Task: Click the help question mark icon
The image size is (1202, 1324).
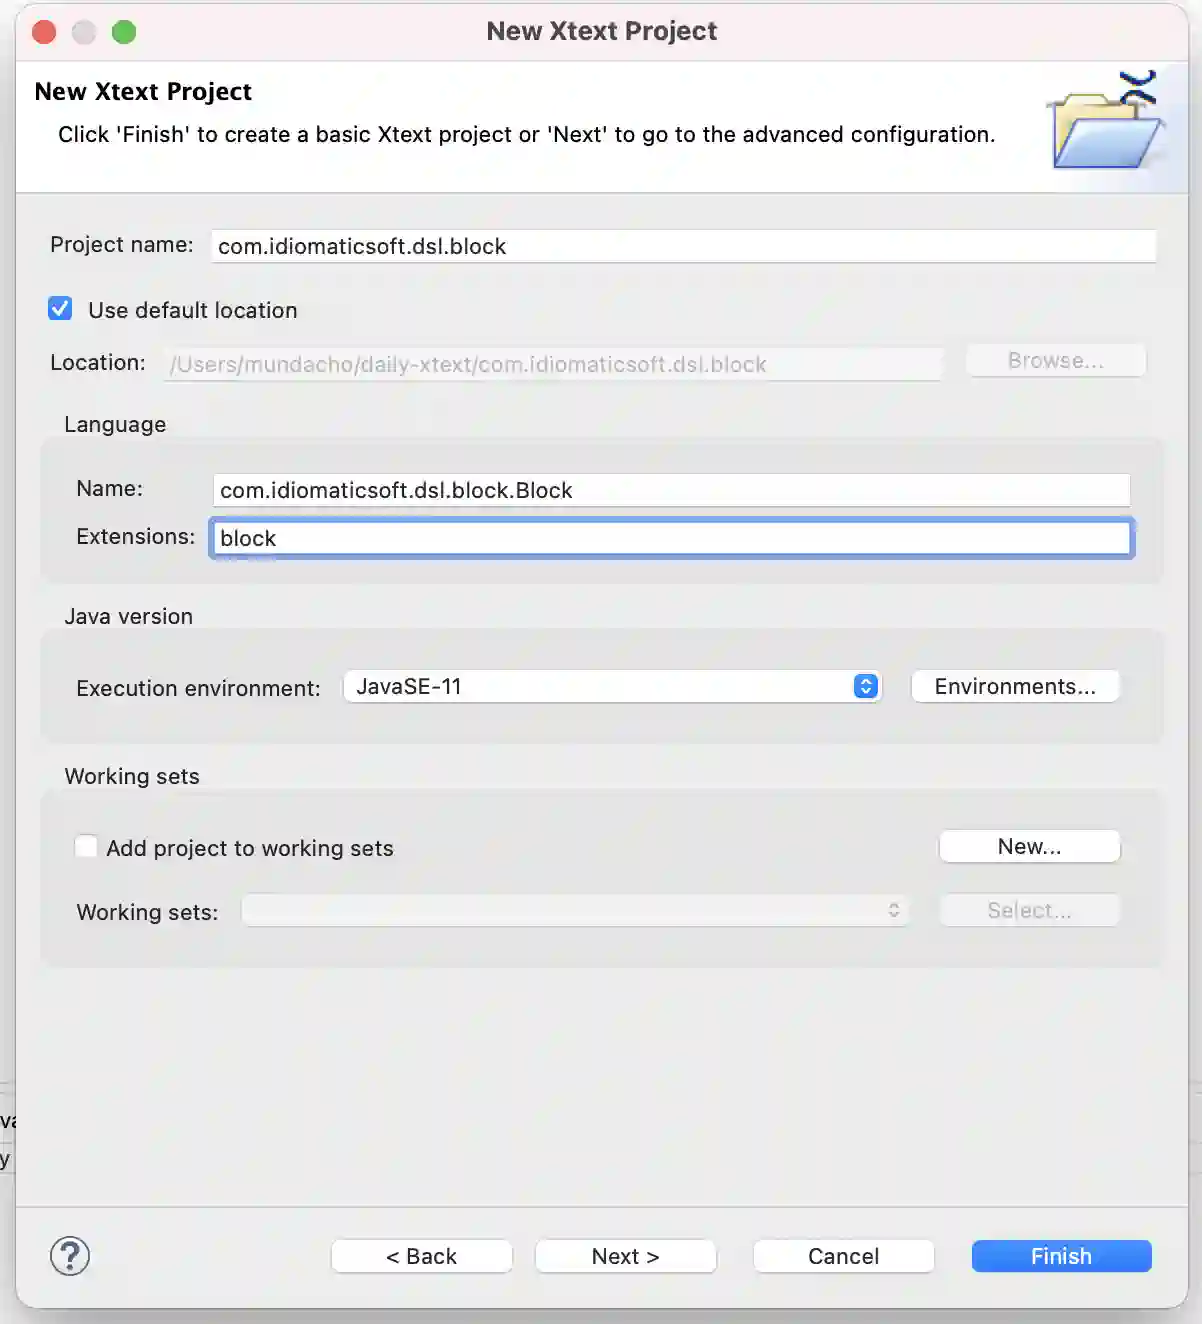Action: click(69, 1256)
